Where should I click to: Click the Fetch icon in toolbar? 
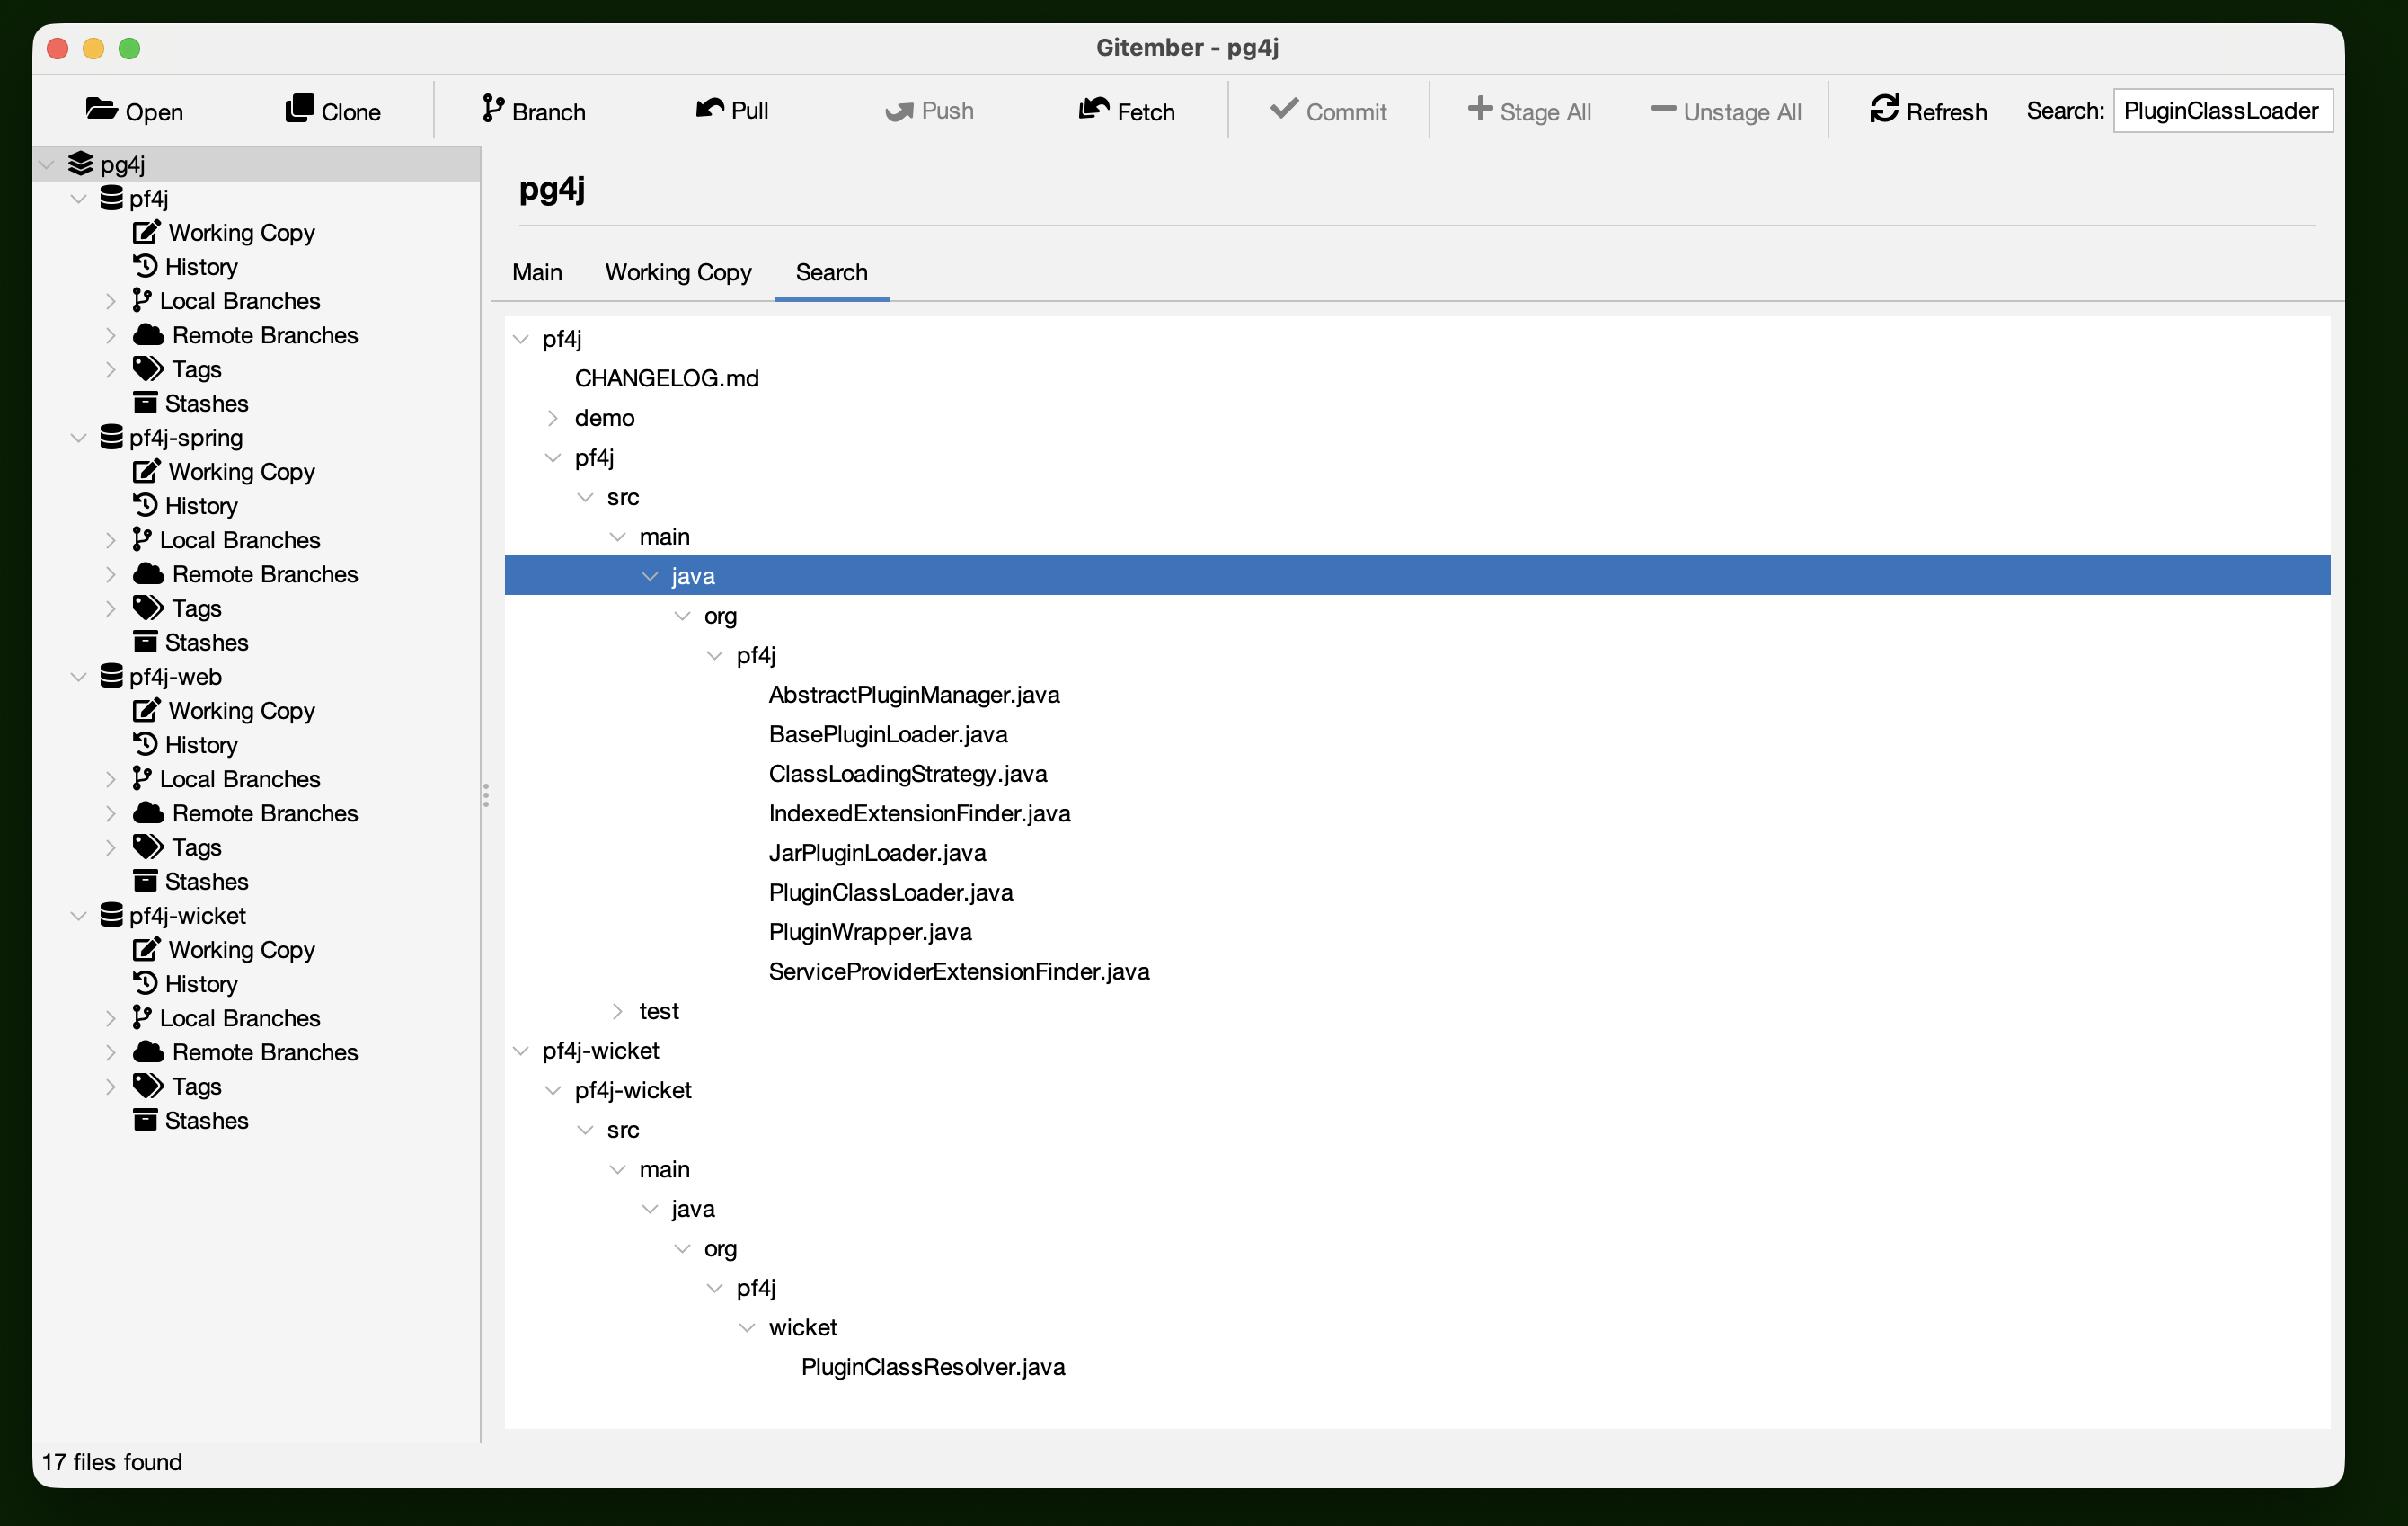tap(1094, 108)
